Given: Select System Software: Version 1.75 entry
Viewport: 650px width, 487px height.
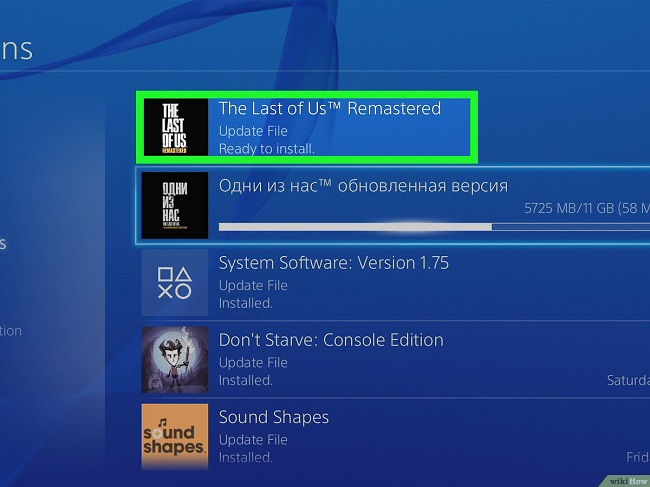Looking at the screenshot, I should tap(395, 283).
